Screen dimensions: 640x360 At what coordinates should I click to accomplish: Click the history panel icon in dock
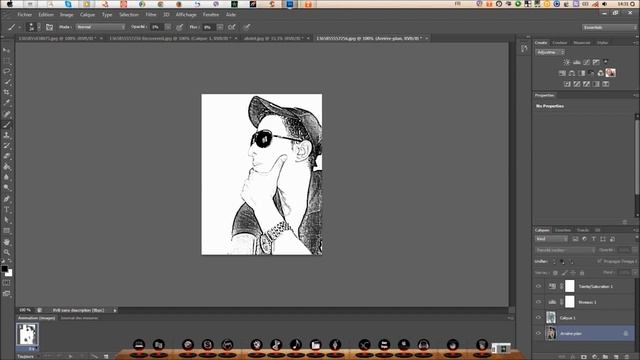click(524, 49)
